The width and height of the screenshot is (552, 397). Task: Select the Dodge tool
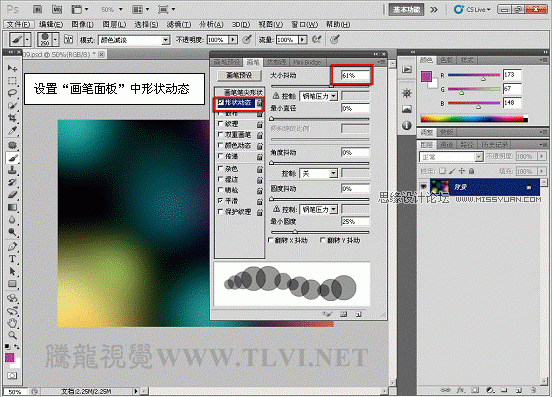pyautogui.click(x=12, y=232)
